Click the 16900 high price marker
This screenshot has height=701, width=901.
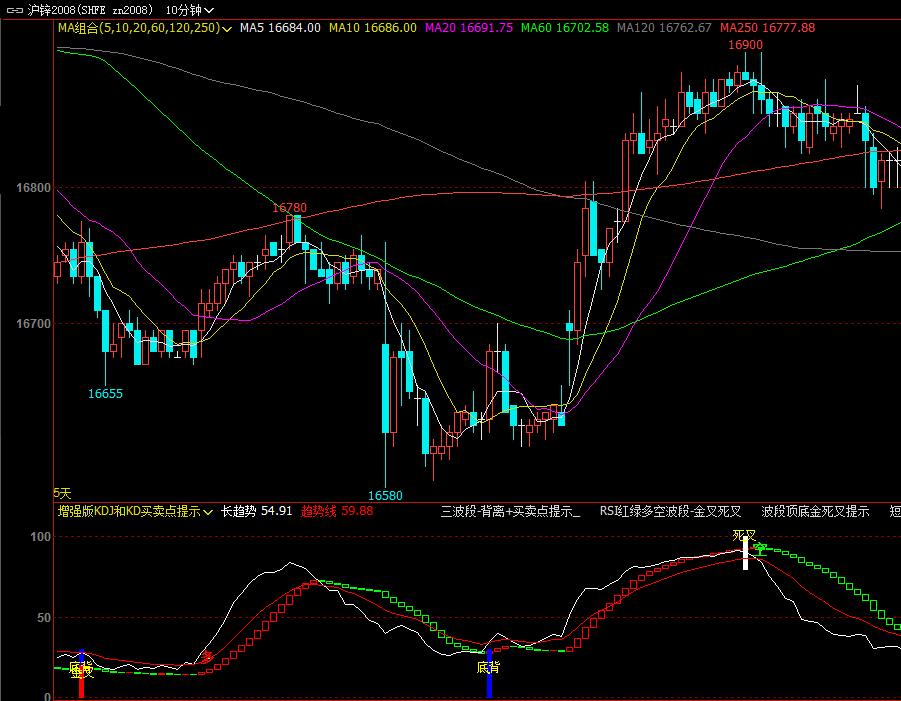[x=745, y=45]
